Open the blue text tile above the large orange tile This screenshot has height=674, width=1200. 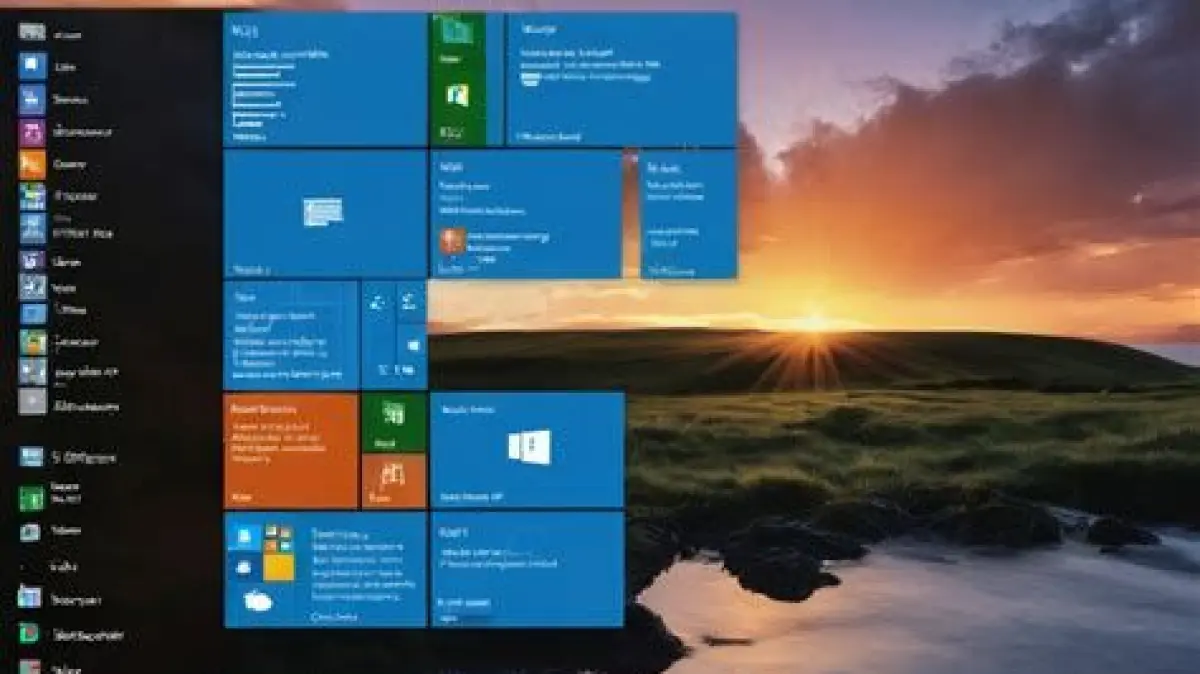pos(290,334)
